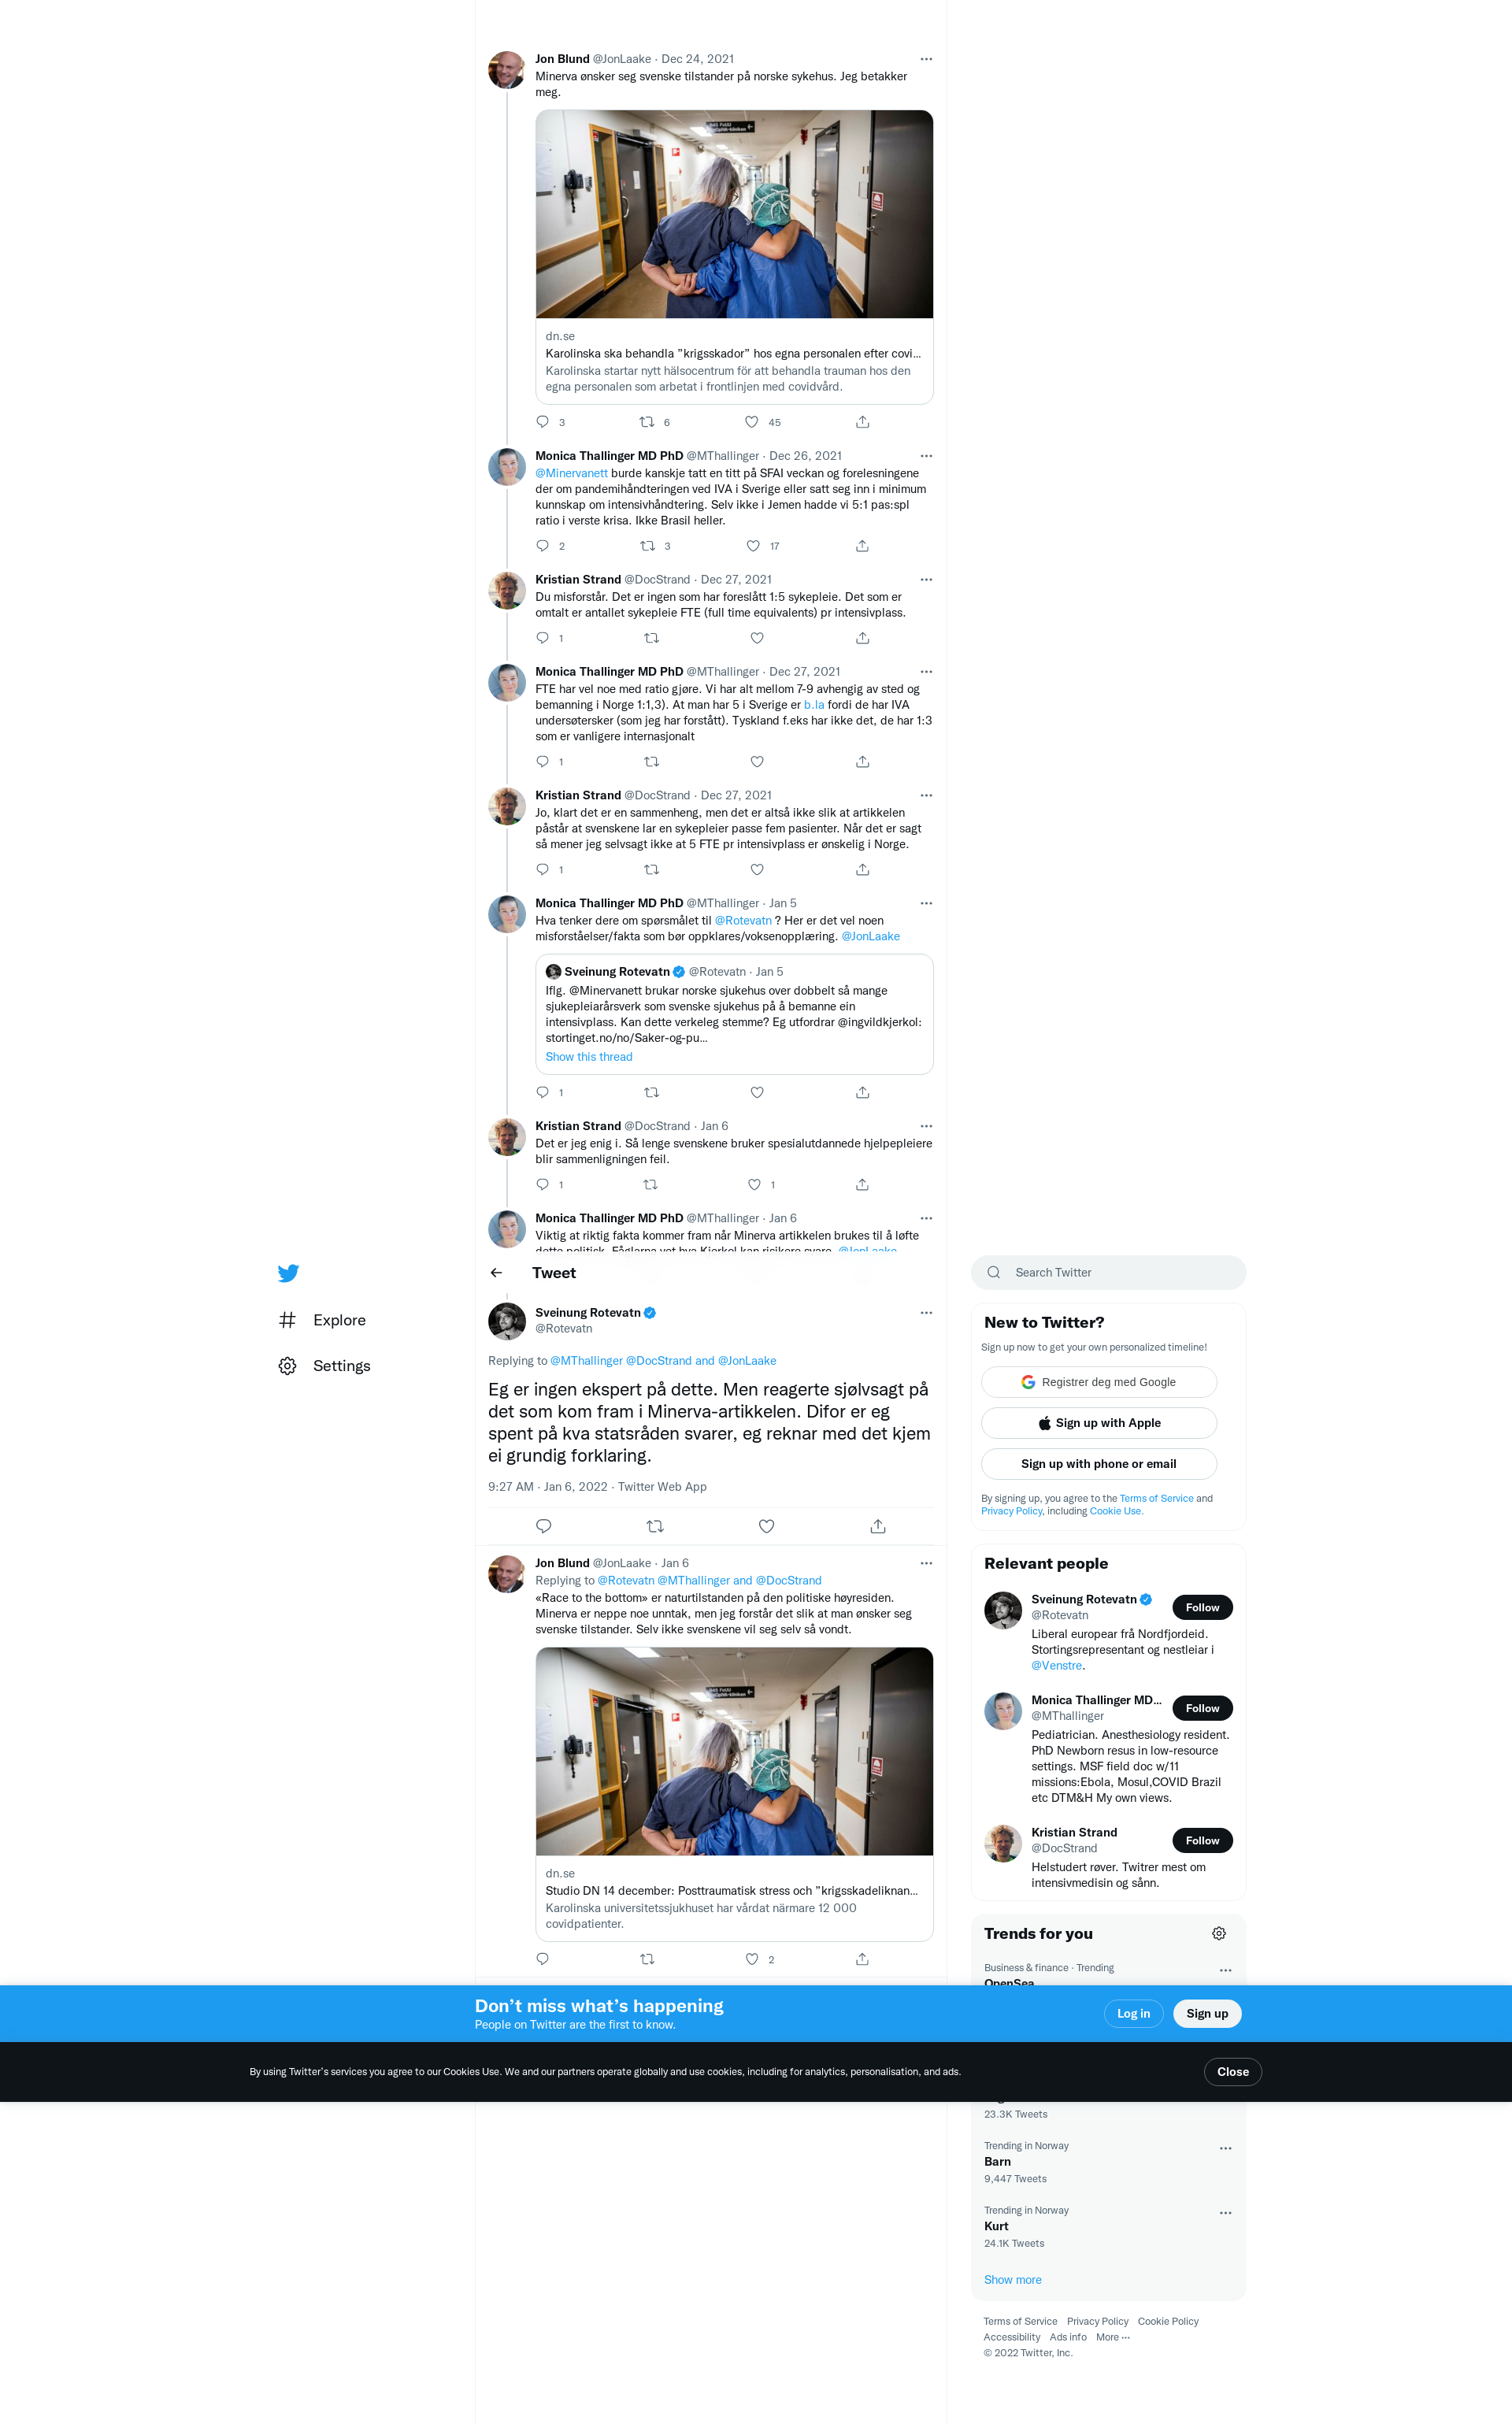Click the Twitter bird logo
The width and height of the screenshot is (1512, 2424).
coord(288,1272)
